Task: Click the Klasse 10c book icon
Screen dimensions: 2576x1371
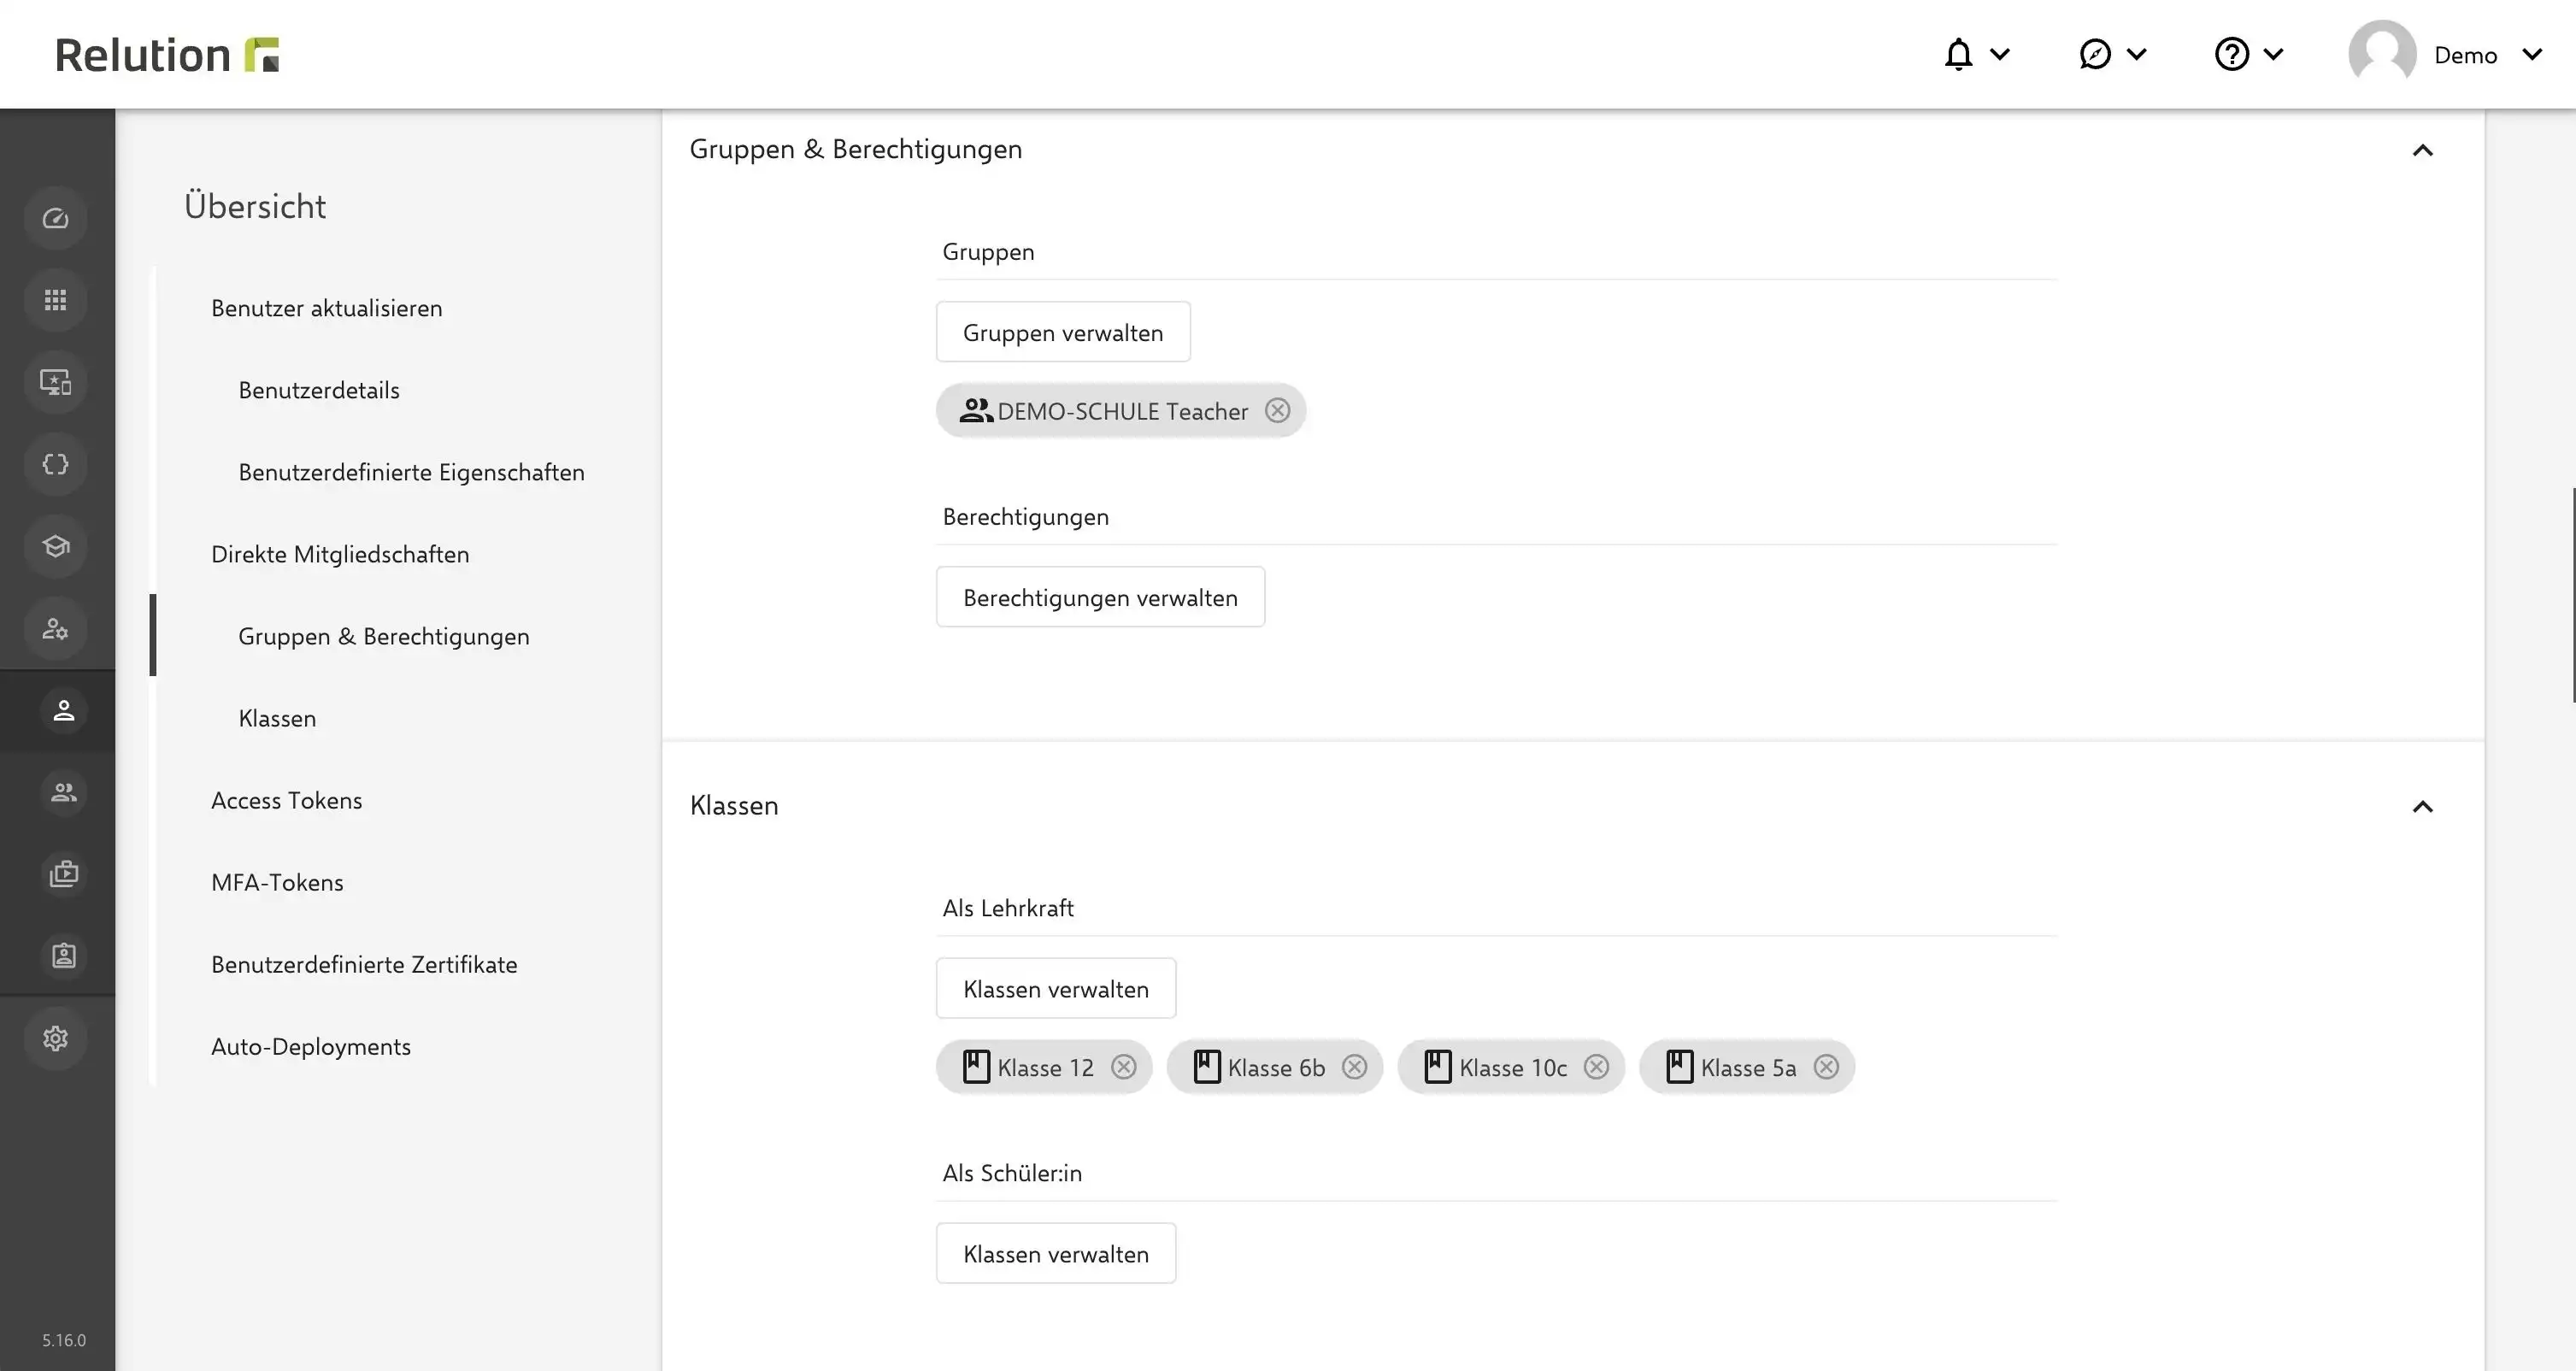Action: tap(1438, 1067)
